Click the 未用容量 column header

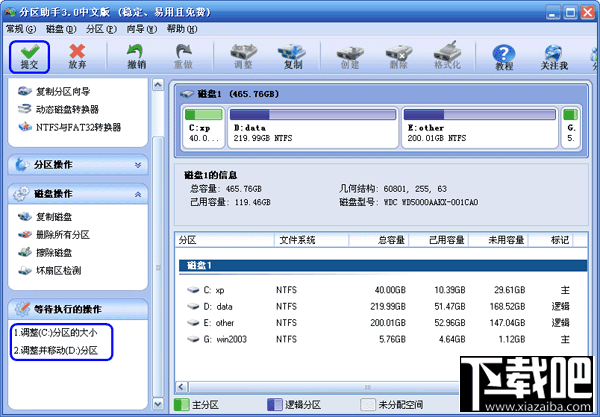click(x=499, y=240)
